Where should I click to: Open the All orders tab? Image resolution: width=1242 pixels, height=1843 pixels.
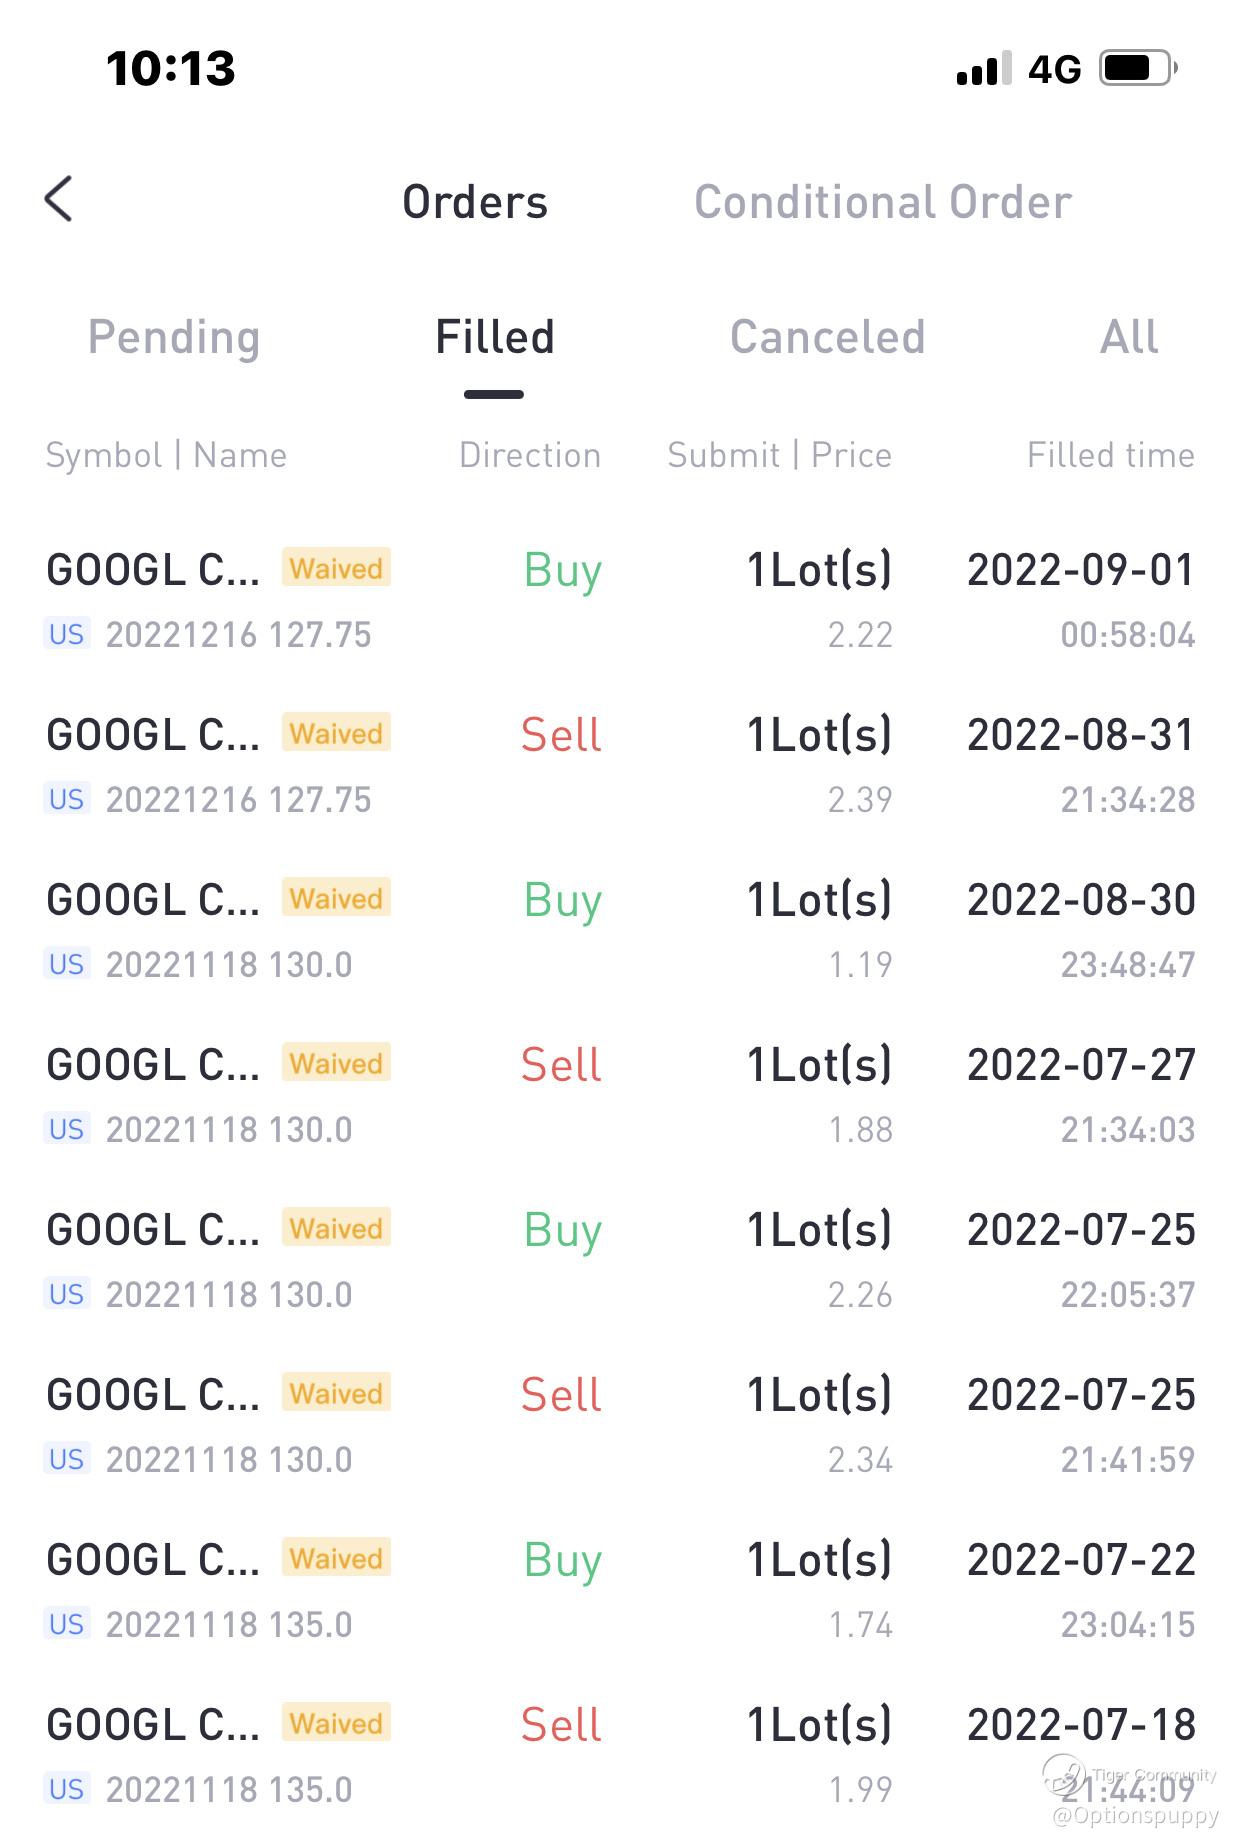(1129, 337)
